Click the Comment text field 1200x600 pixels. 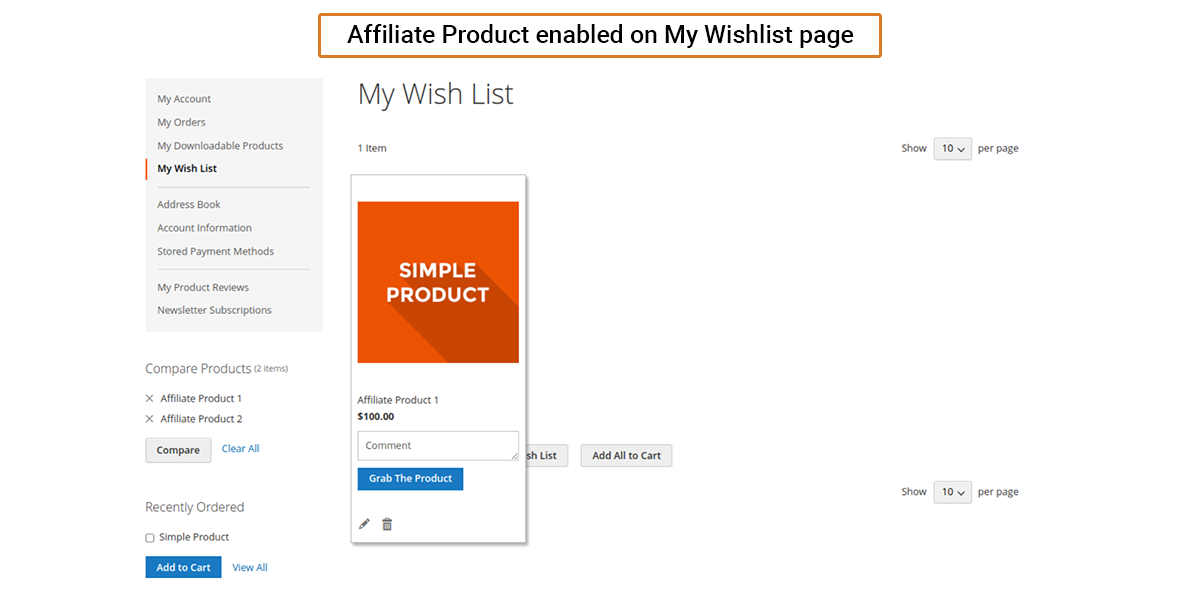(437, 446)
